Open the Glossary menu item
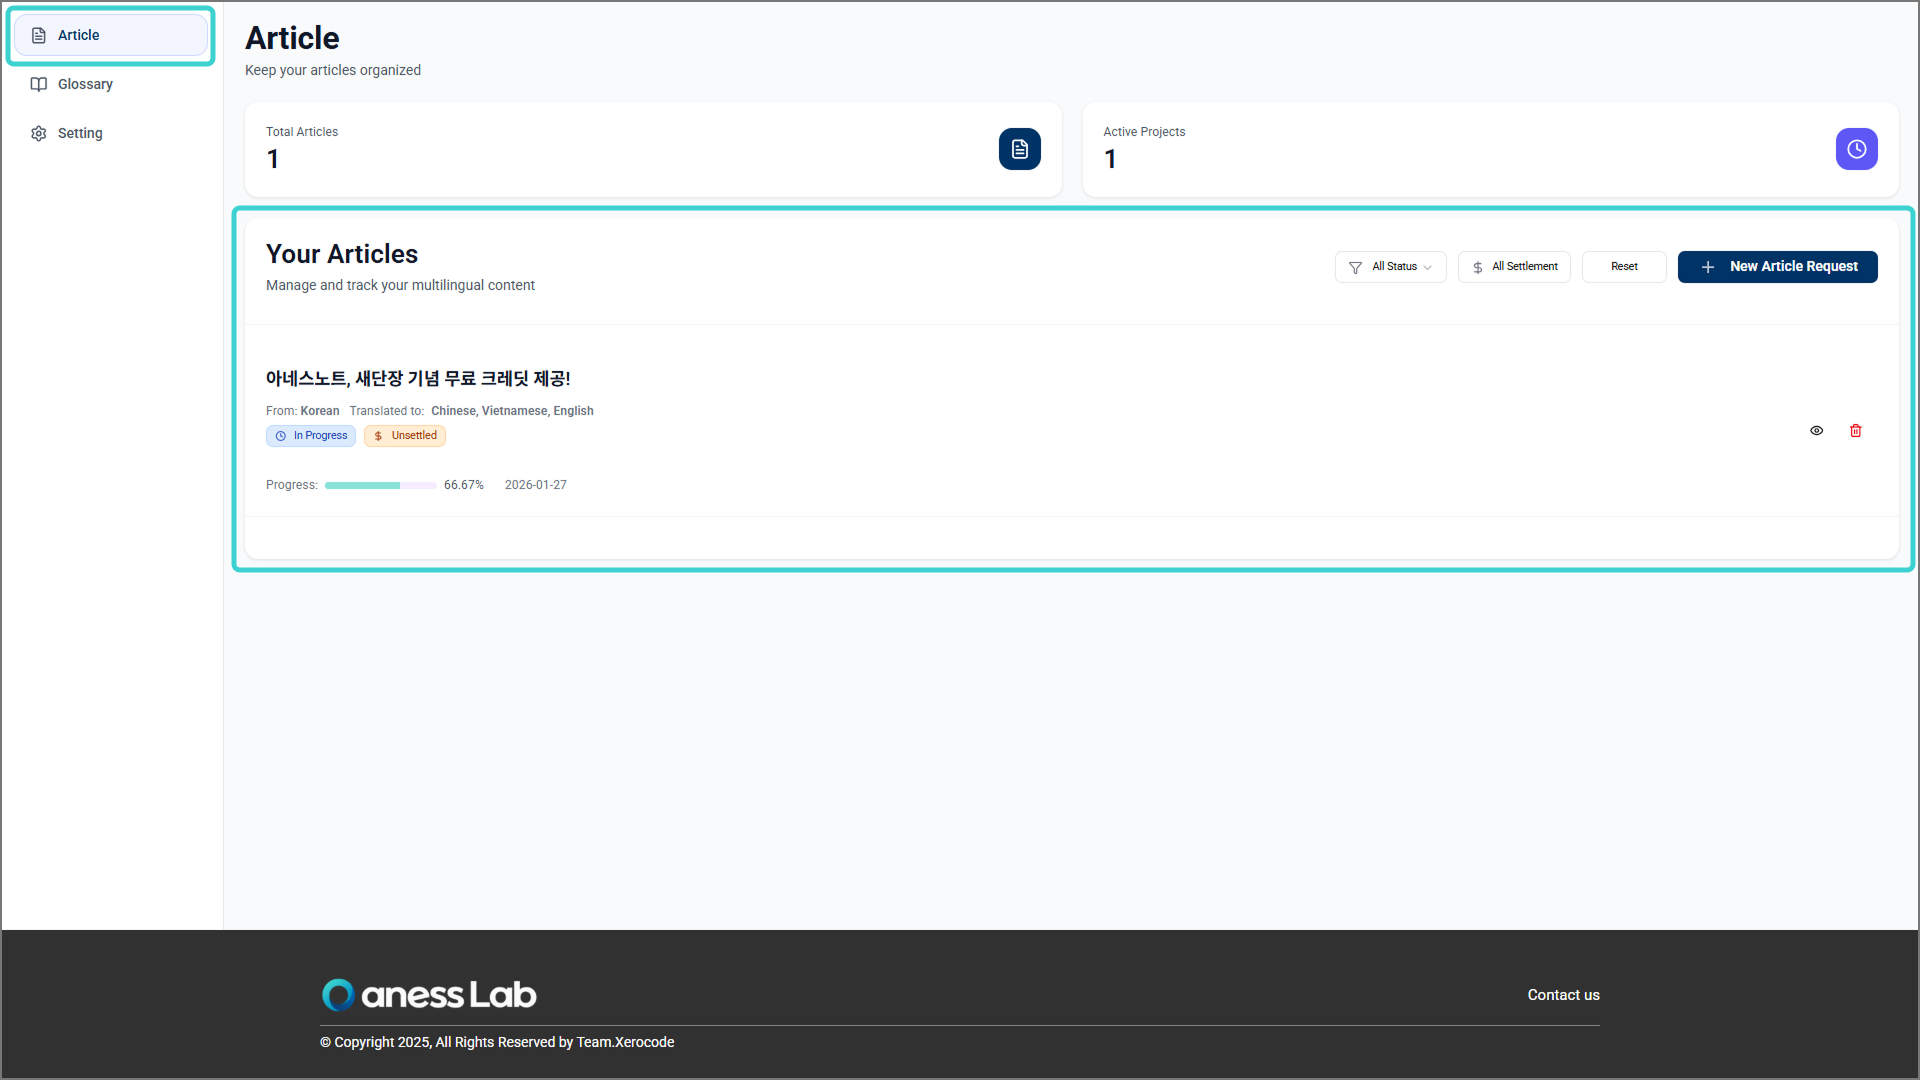Screen dimensions: 1920x1080 [x=85, y=85]
